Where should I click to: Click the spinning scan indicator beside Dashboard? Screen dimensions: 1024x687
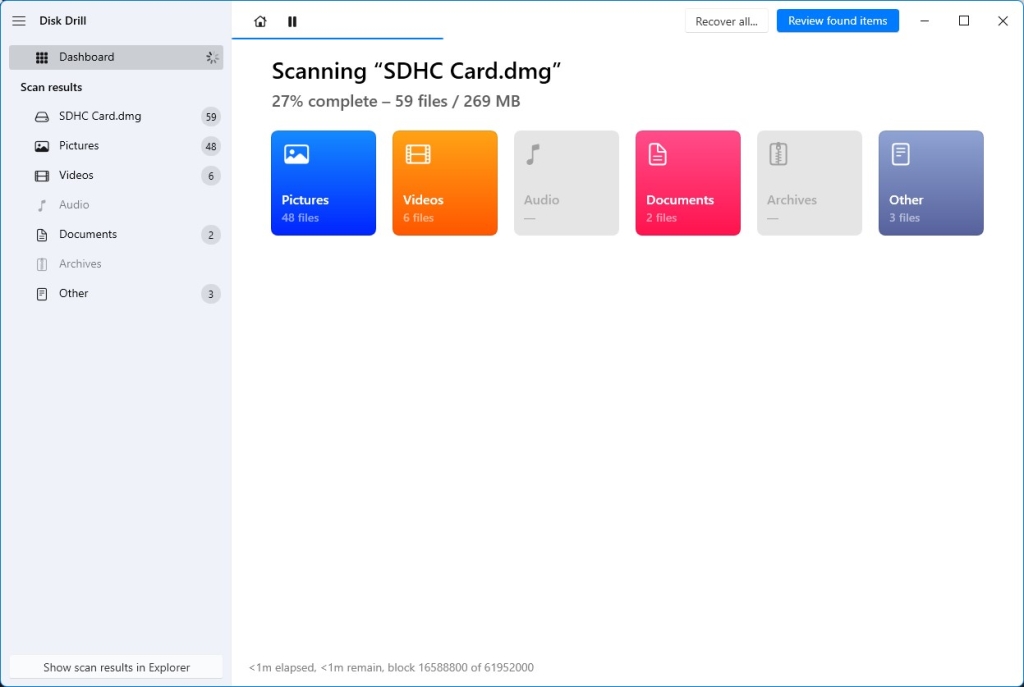coord(212,57)
